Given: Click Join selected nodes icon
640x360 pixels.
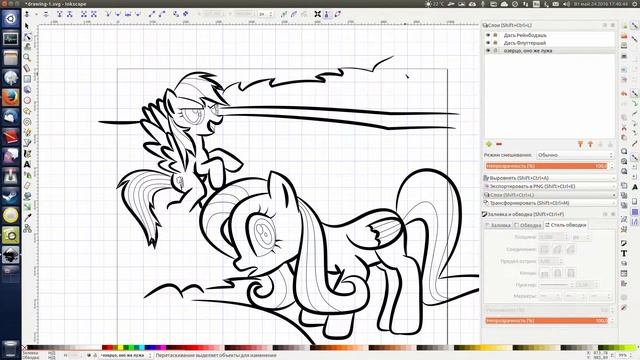Looking at the screenshot, I should (x=60, y=14).
